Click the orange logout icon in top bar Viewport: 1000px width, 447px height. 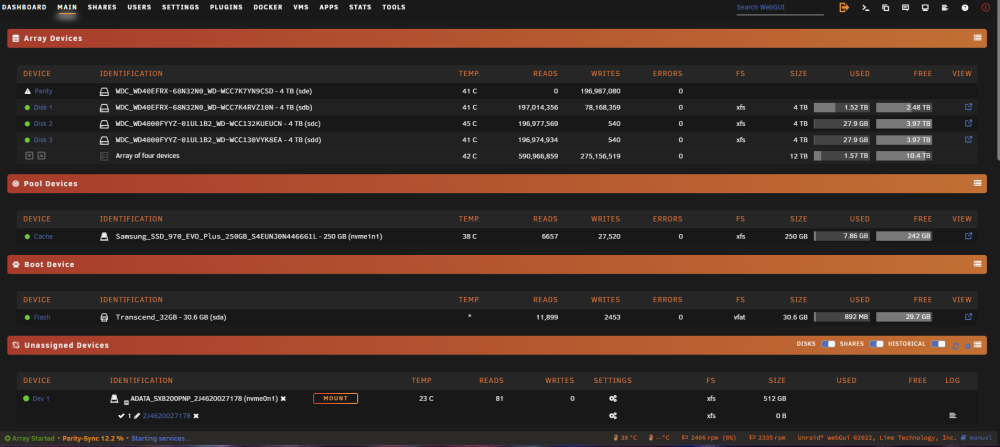[844, 8]
